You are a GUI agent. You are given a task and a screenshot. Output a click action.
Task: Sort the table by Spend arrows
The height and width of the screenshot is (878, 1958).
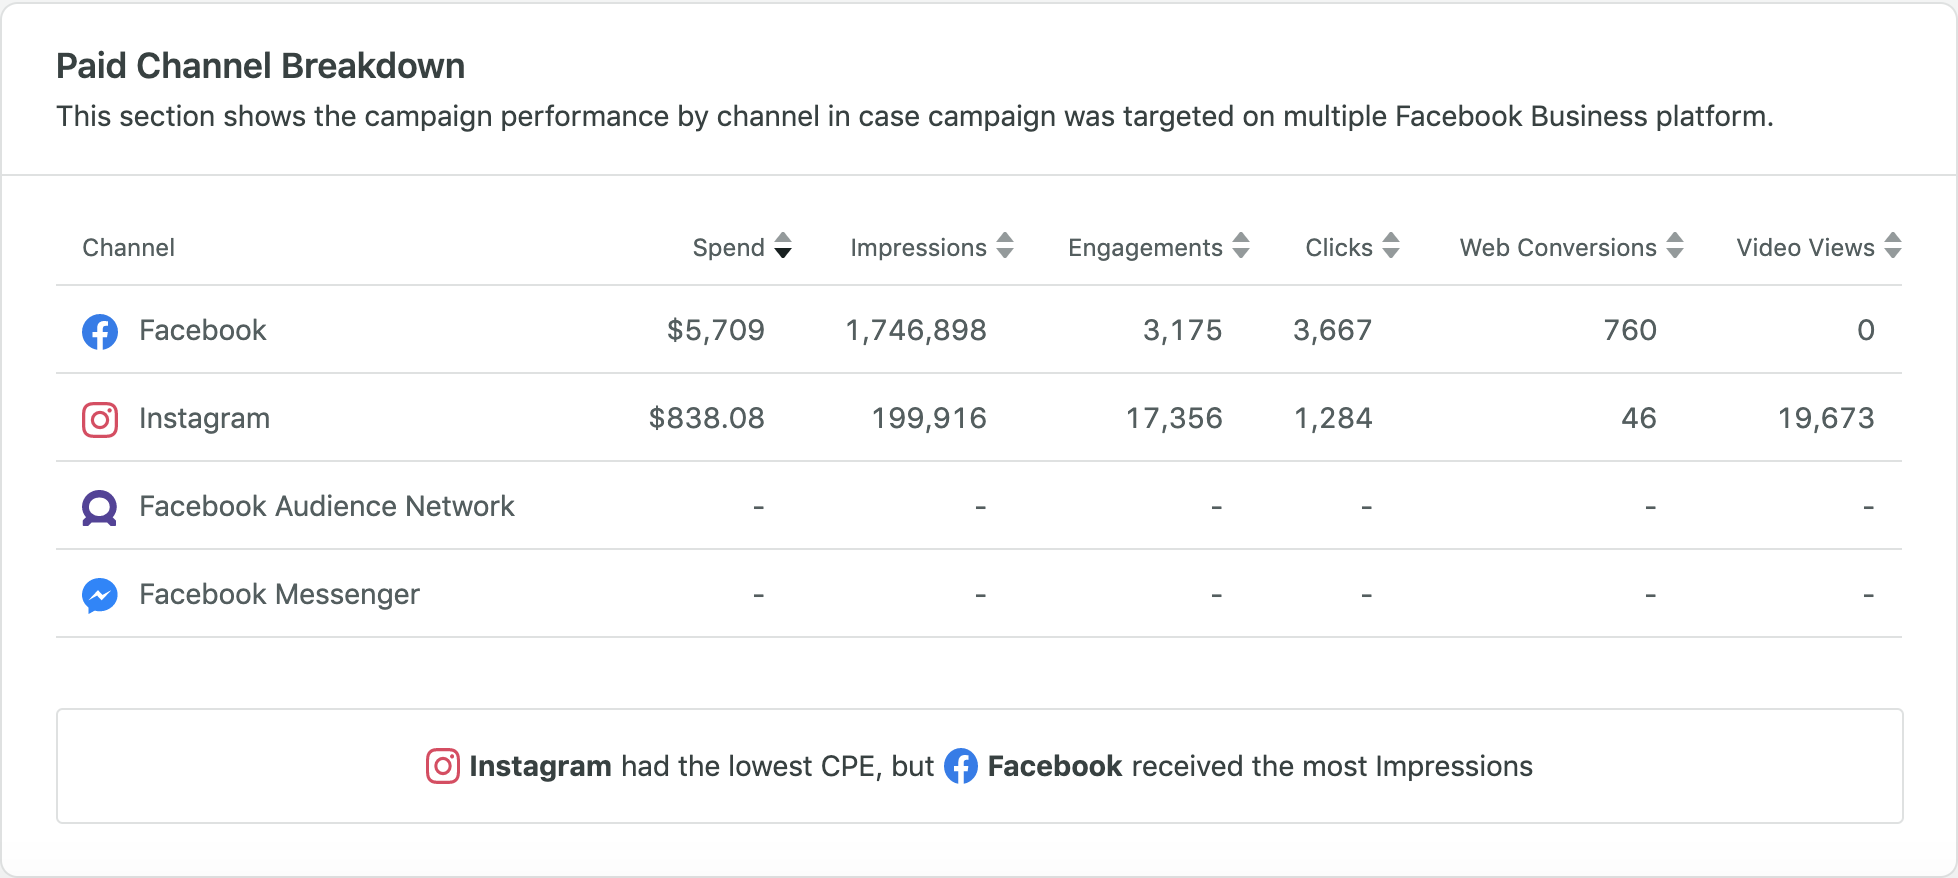784,246
